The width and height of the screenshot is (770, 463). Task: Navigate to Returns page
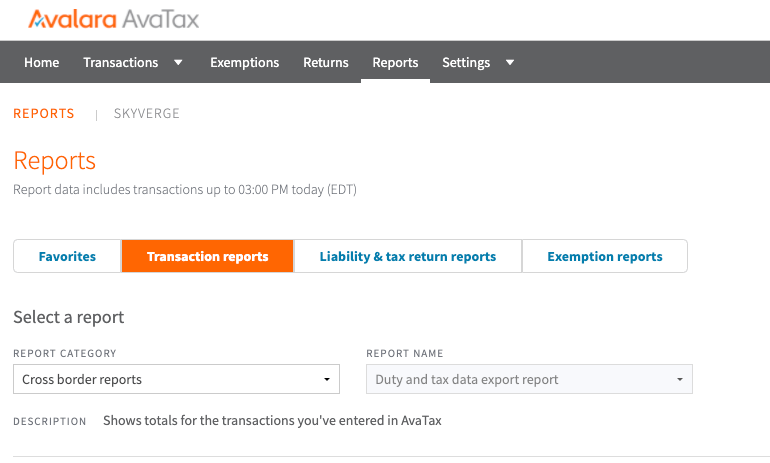326,62
